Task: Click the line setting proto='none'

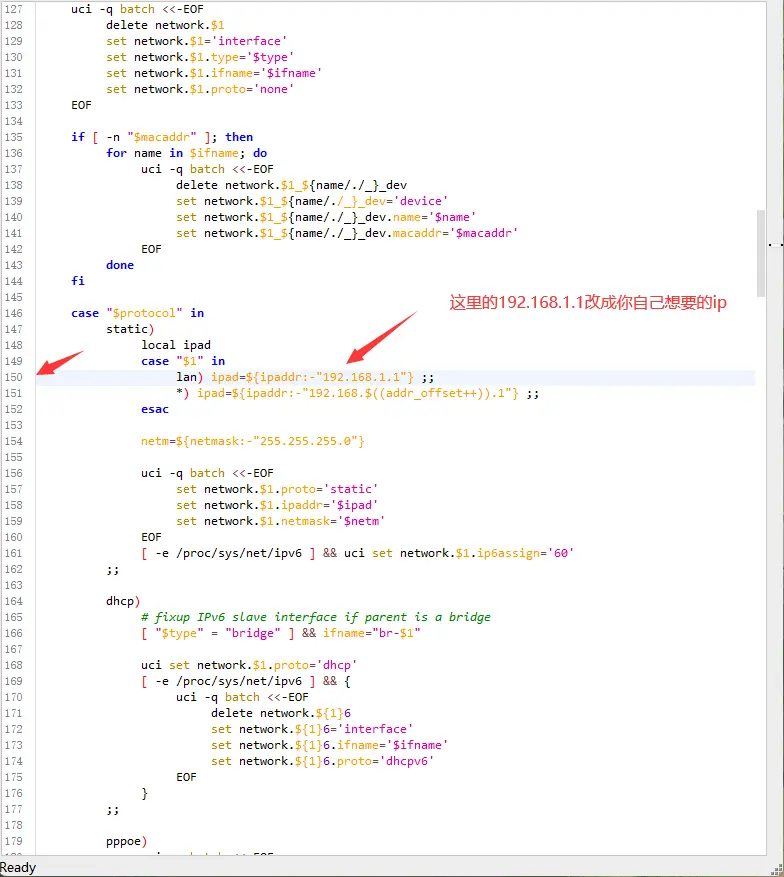Action: tap(200, 89)
